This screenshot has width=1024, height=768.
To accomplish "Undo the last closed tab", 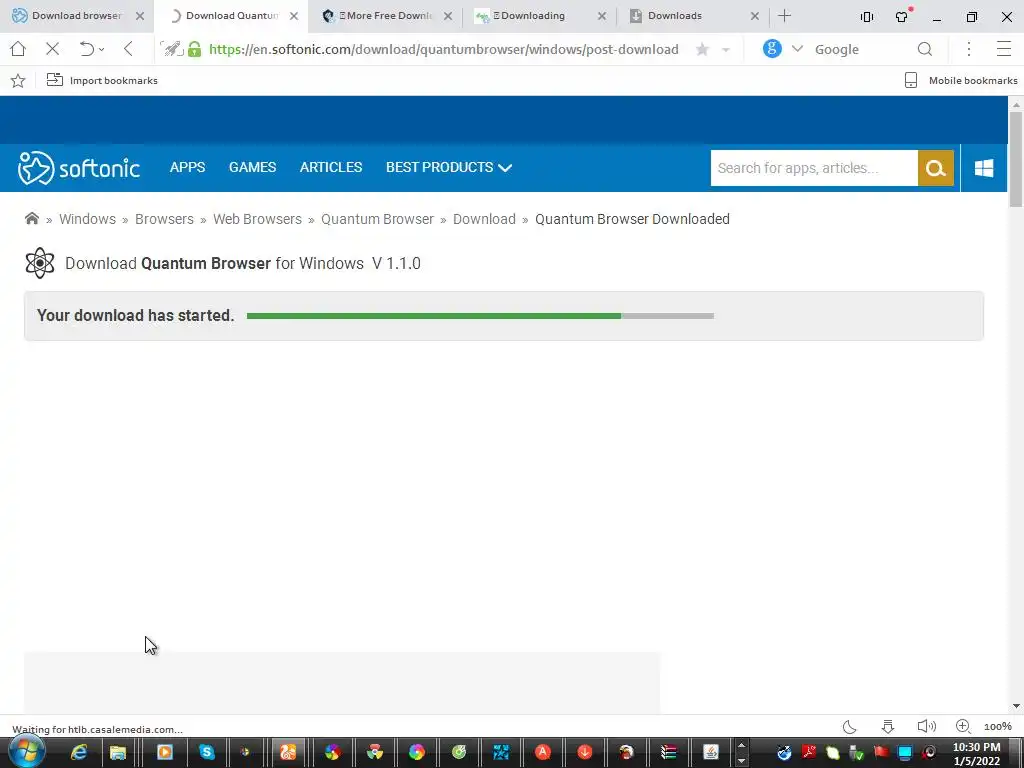I will pyautogui.click(x=86, y=49).
